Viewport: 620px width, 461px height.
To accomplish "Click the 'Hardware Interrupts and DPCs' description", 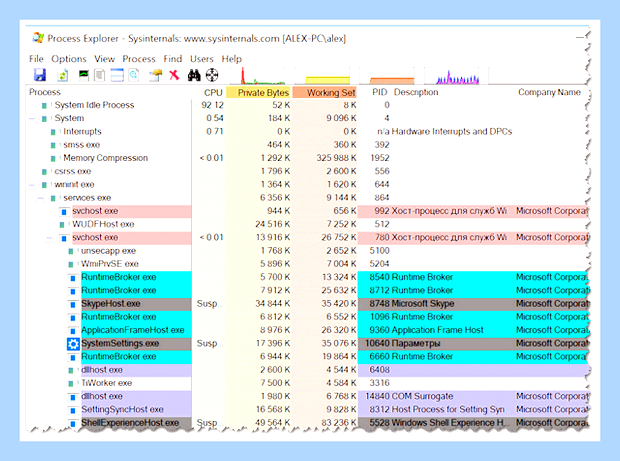I will pyautogui.click(x=452, y=132).
